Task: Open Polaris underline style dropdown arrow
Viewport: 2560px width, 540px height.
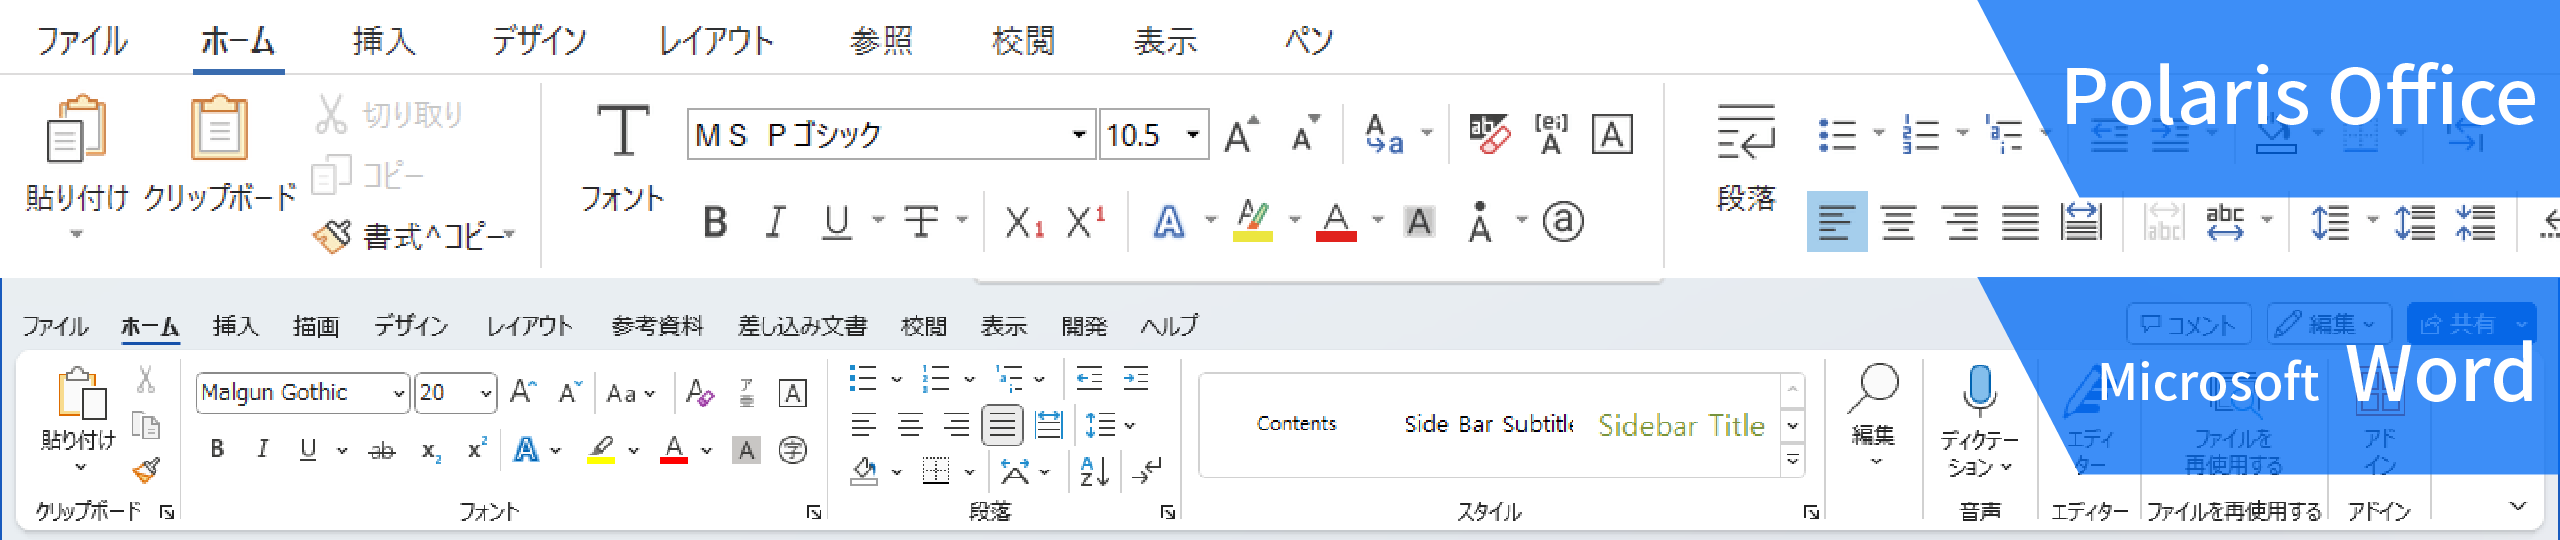Action: pyautogui.click(x=878, y=220)
